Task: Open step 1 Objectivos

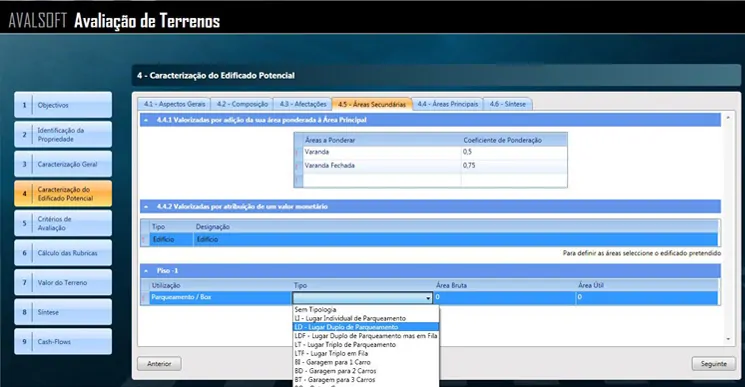Action: click(x=63, y=105)
